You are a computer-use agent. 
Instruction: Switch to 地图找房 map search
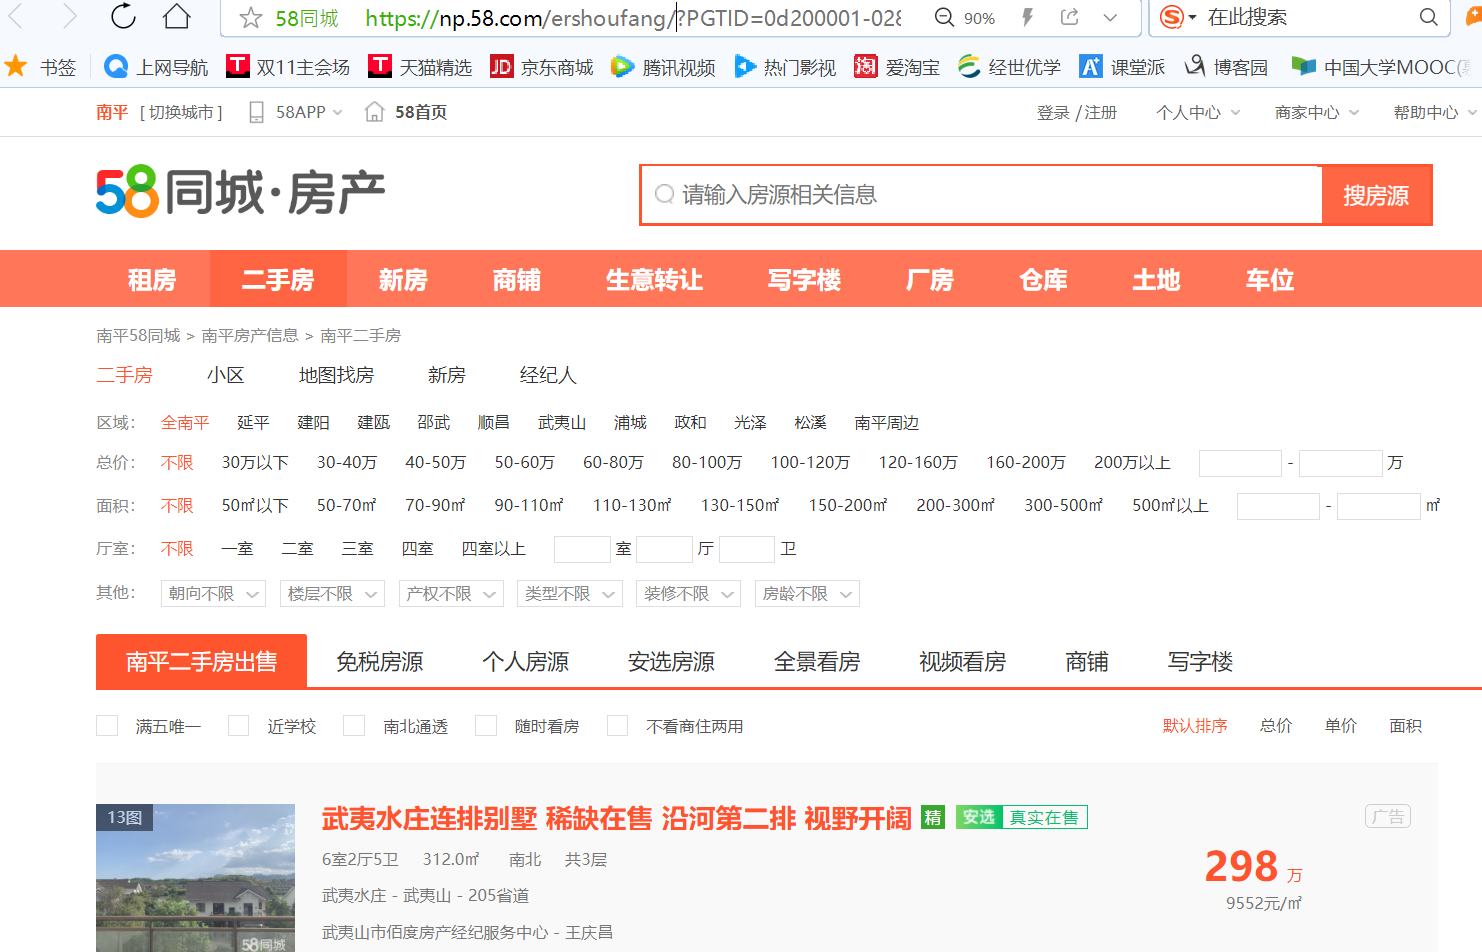(336, 375)
